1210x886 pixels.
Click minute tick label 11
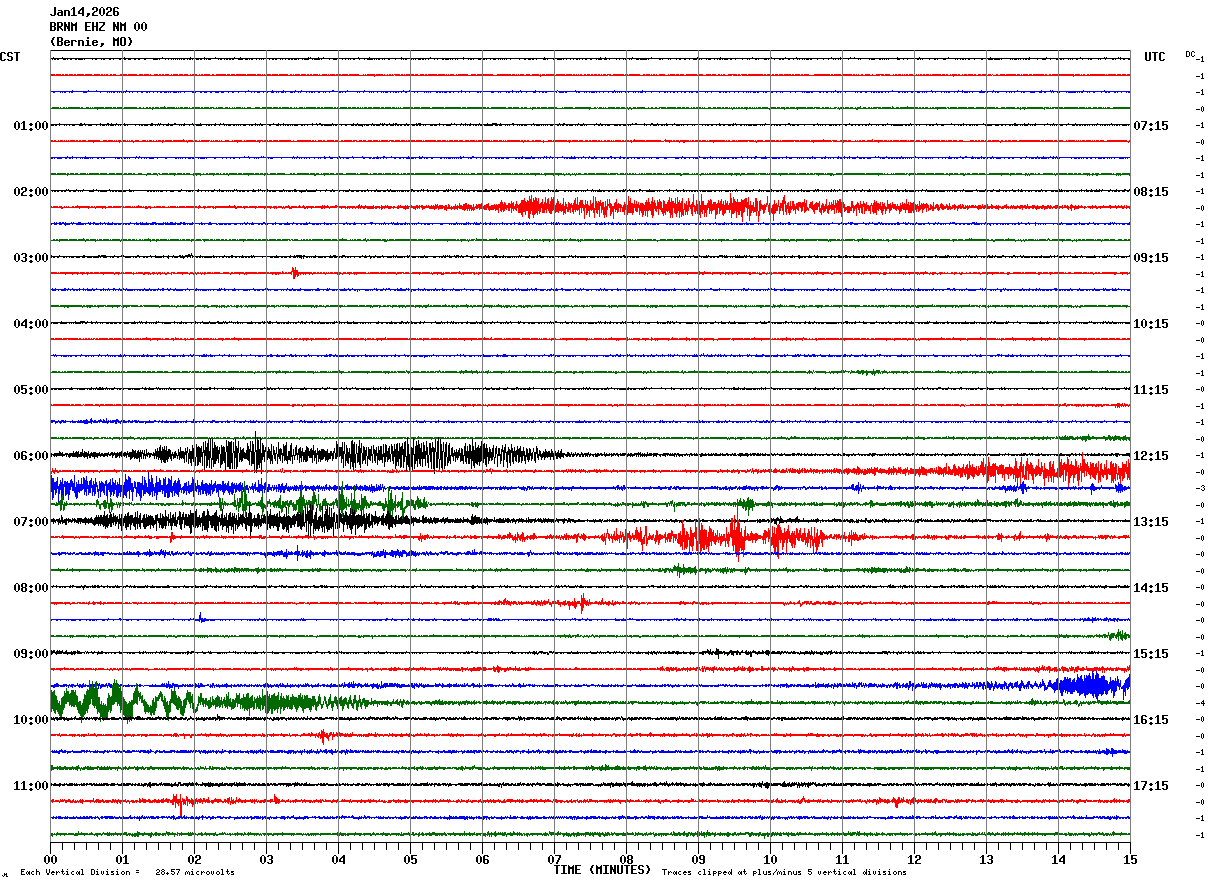[842, 859]
